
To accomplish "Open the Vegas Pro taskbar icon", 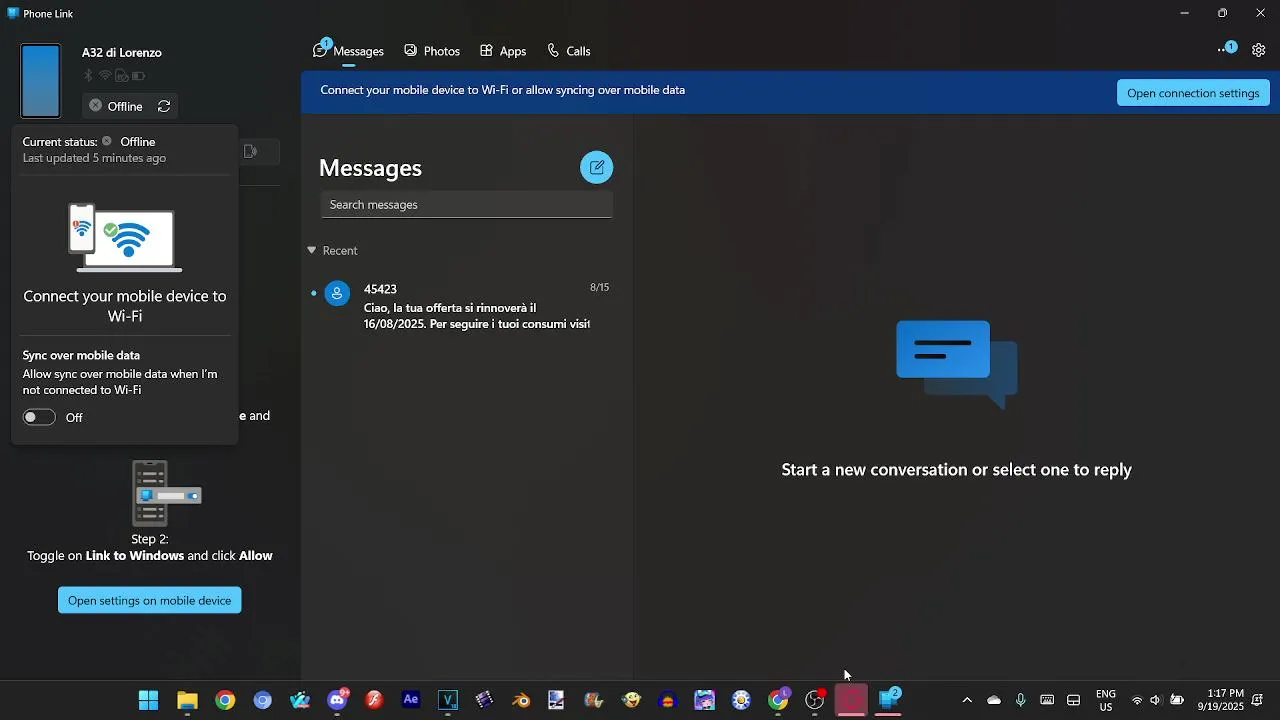I will pyautogui.click(x=448, y=700).
